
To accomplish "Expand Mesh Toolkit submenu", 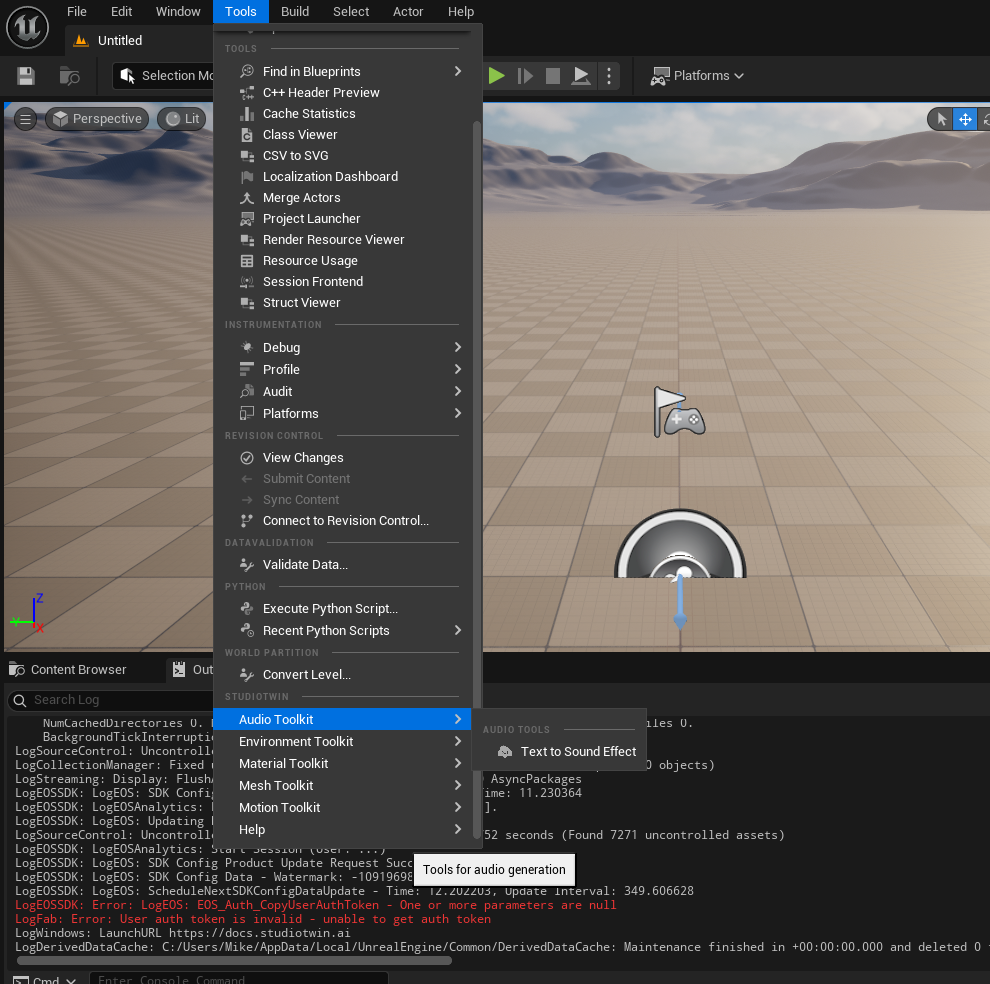I will point(343,786).
